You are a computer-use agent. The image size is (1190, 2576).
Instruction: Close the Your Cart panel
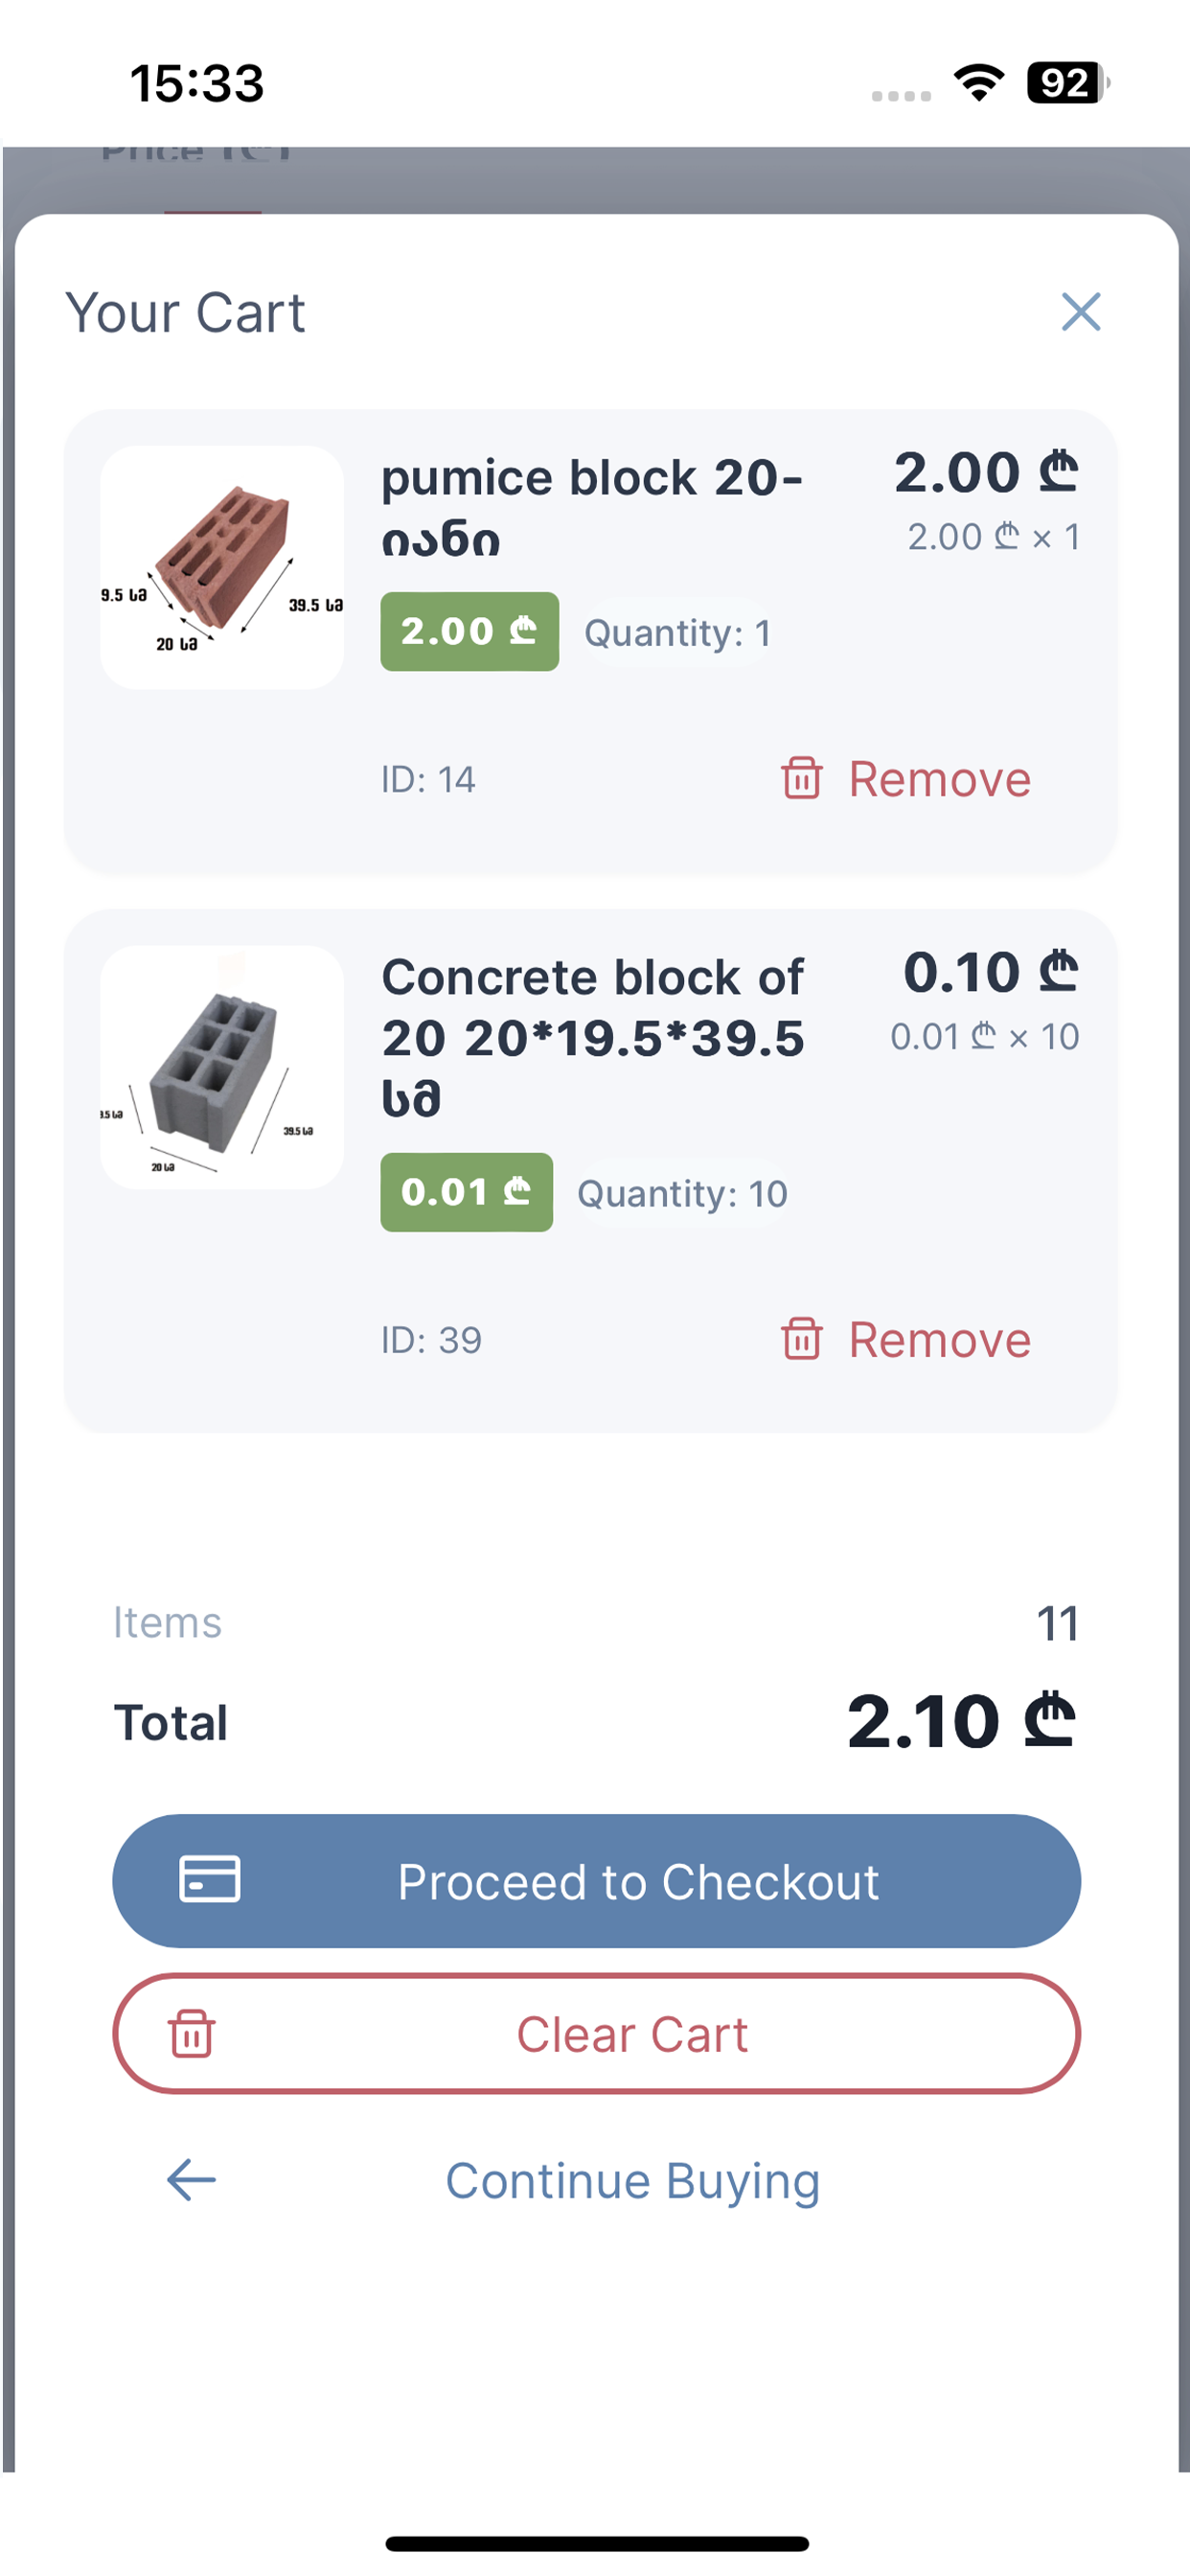tap(1081, 312)
